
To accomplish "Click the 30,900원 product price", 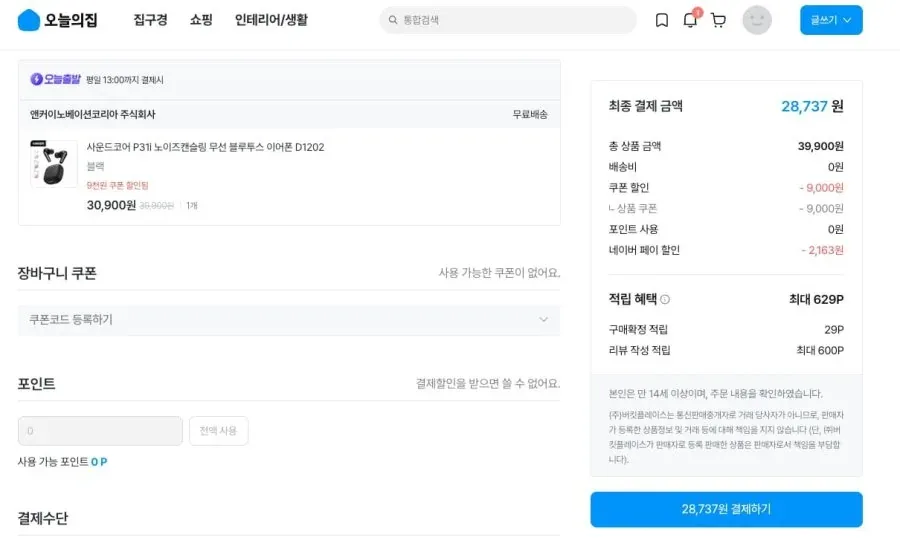I will tap(111, 205).
